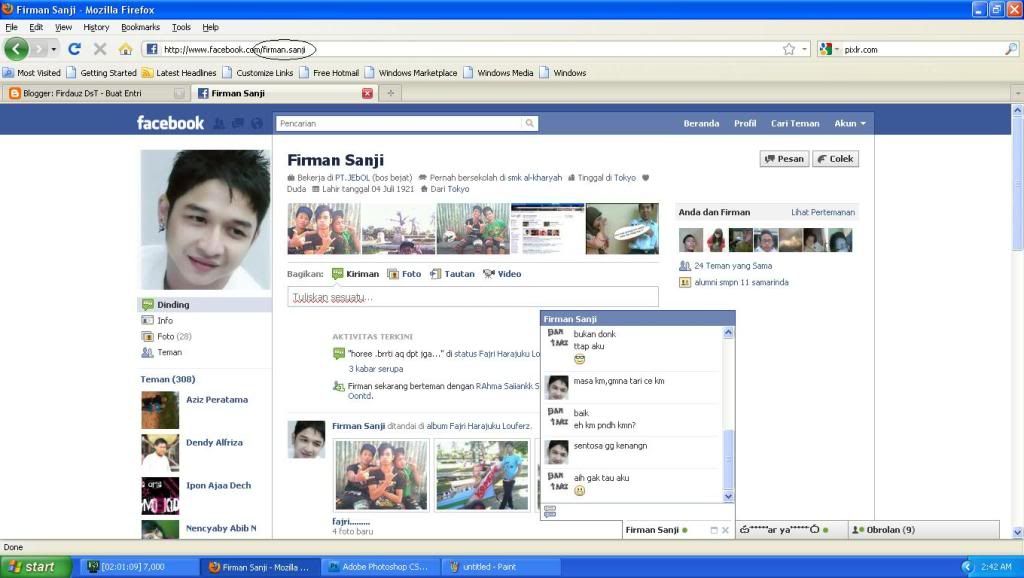The height and width of the screenshot is (578, 1024).
Task: Open Most Visited bookmarks toolbar item
Action: coord(32,73)
